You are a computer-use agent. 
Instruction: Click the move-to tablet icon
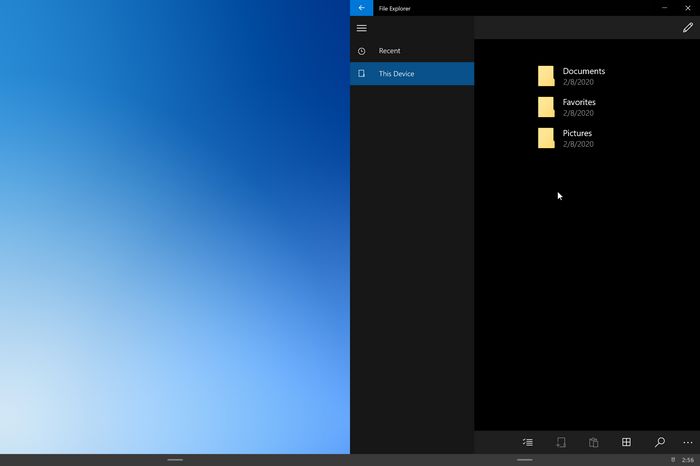point(561,442)
